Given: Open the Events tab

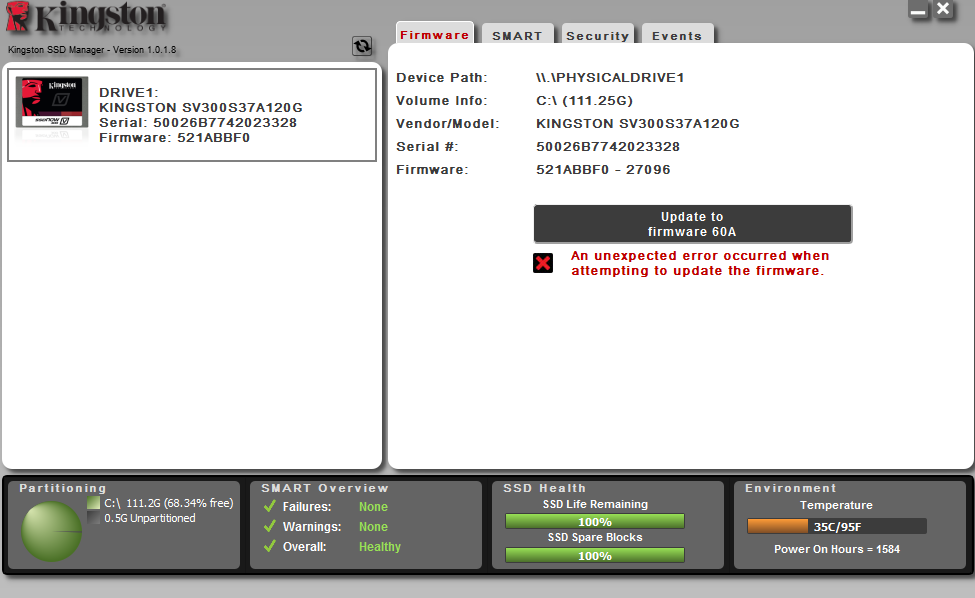Looking at the screenshot, I should 677,35.
